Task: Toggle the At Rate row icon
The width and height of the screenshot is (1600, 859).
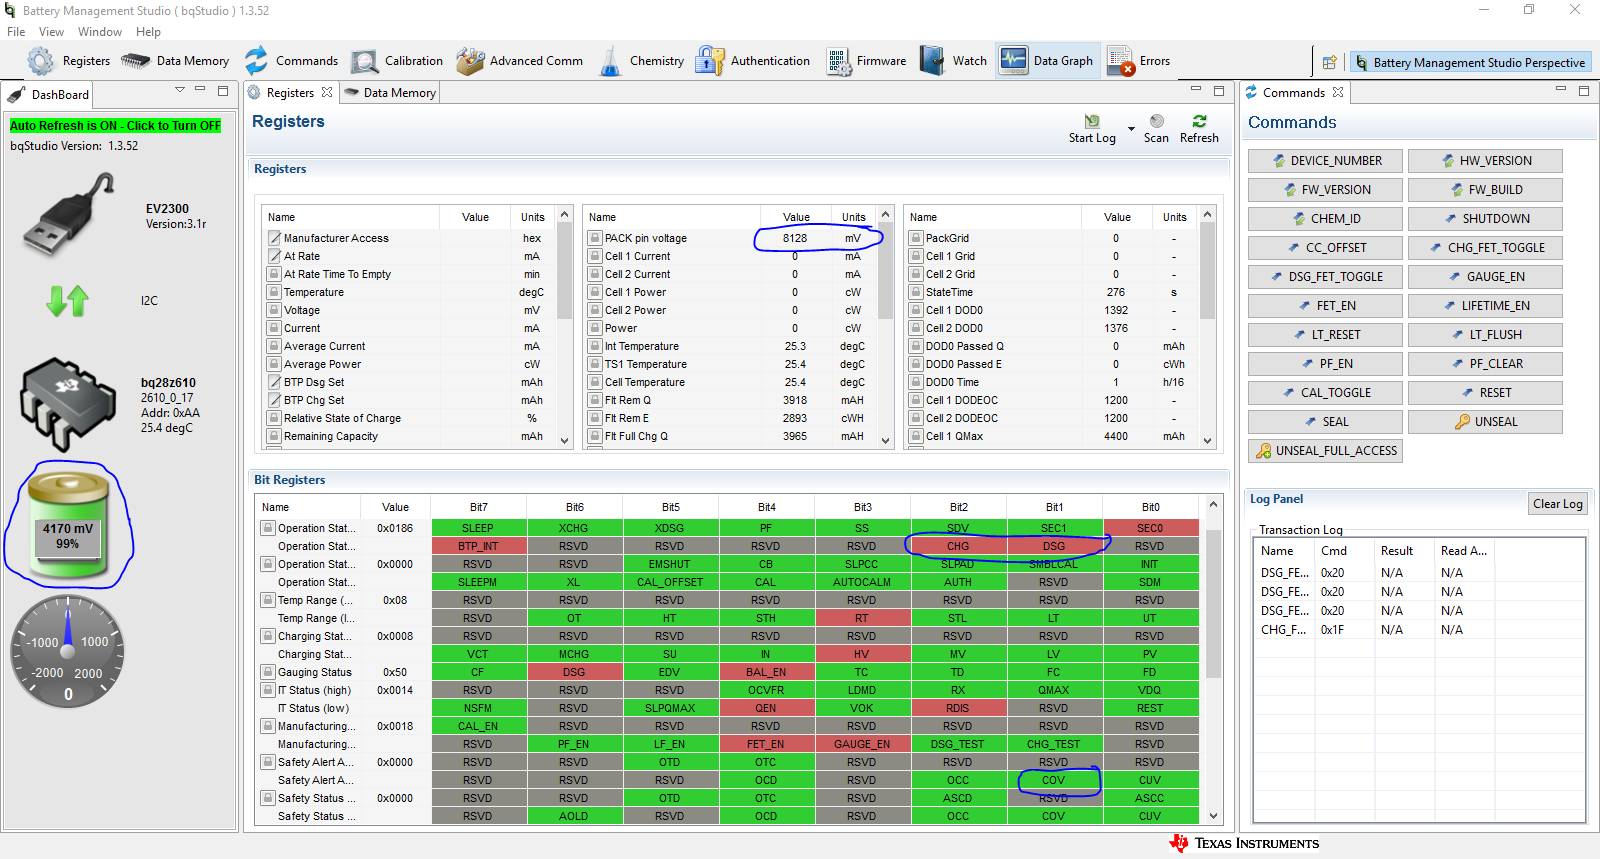Action: point(274,256)
